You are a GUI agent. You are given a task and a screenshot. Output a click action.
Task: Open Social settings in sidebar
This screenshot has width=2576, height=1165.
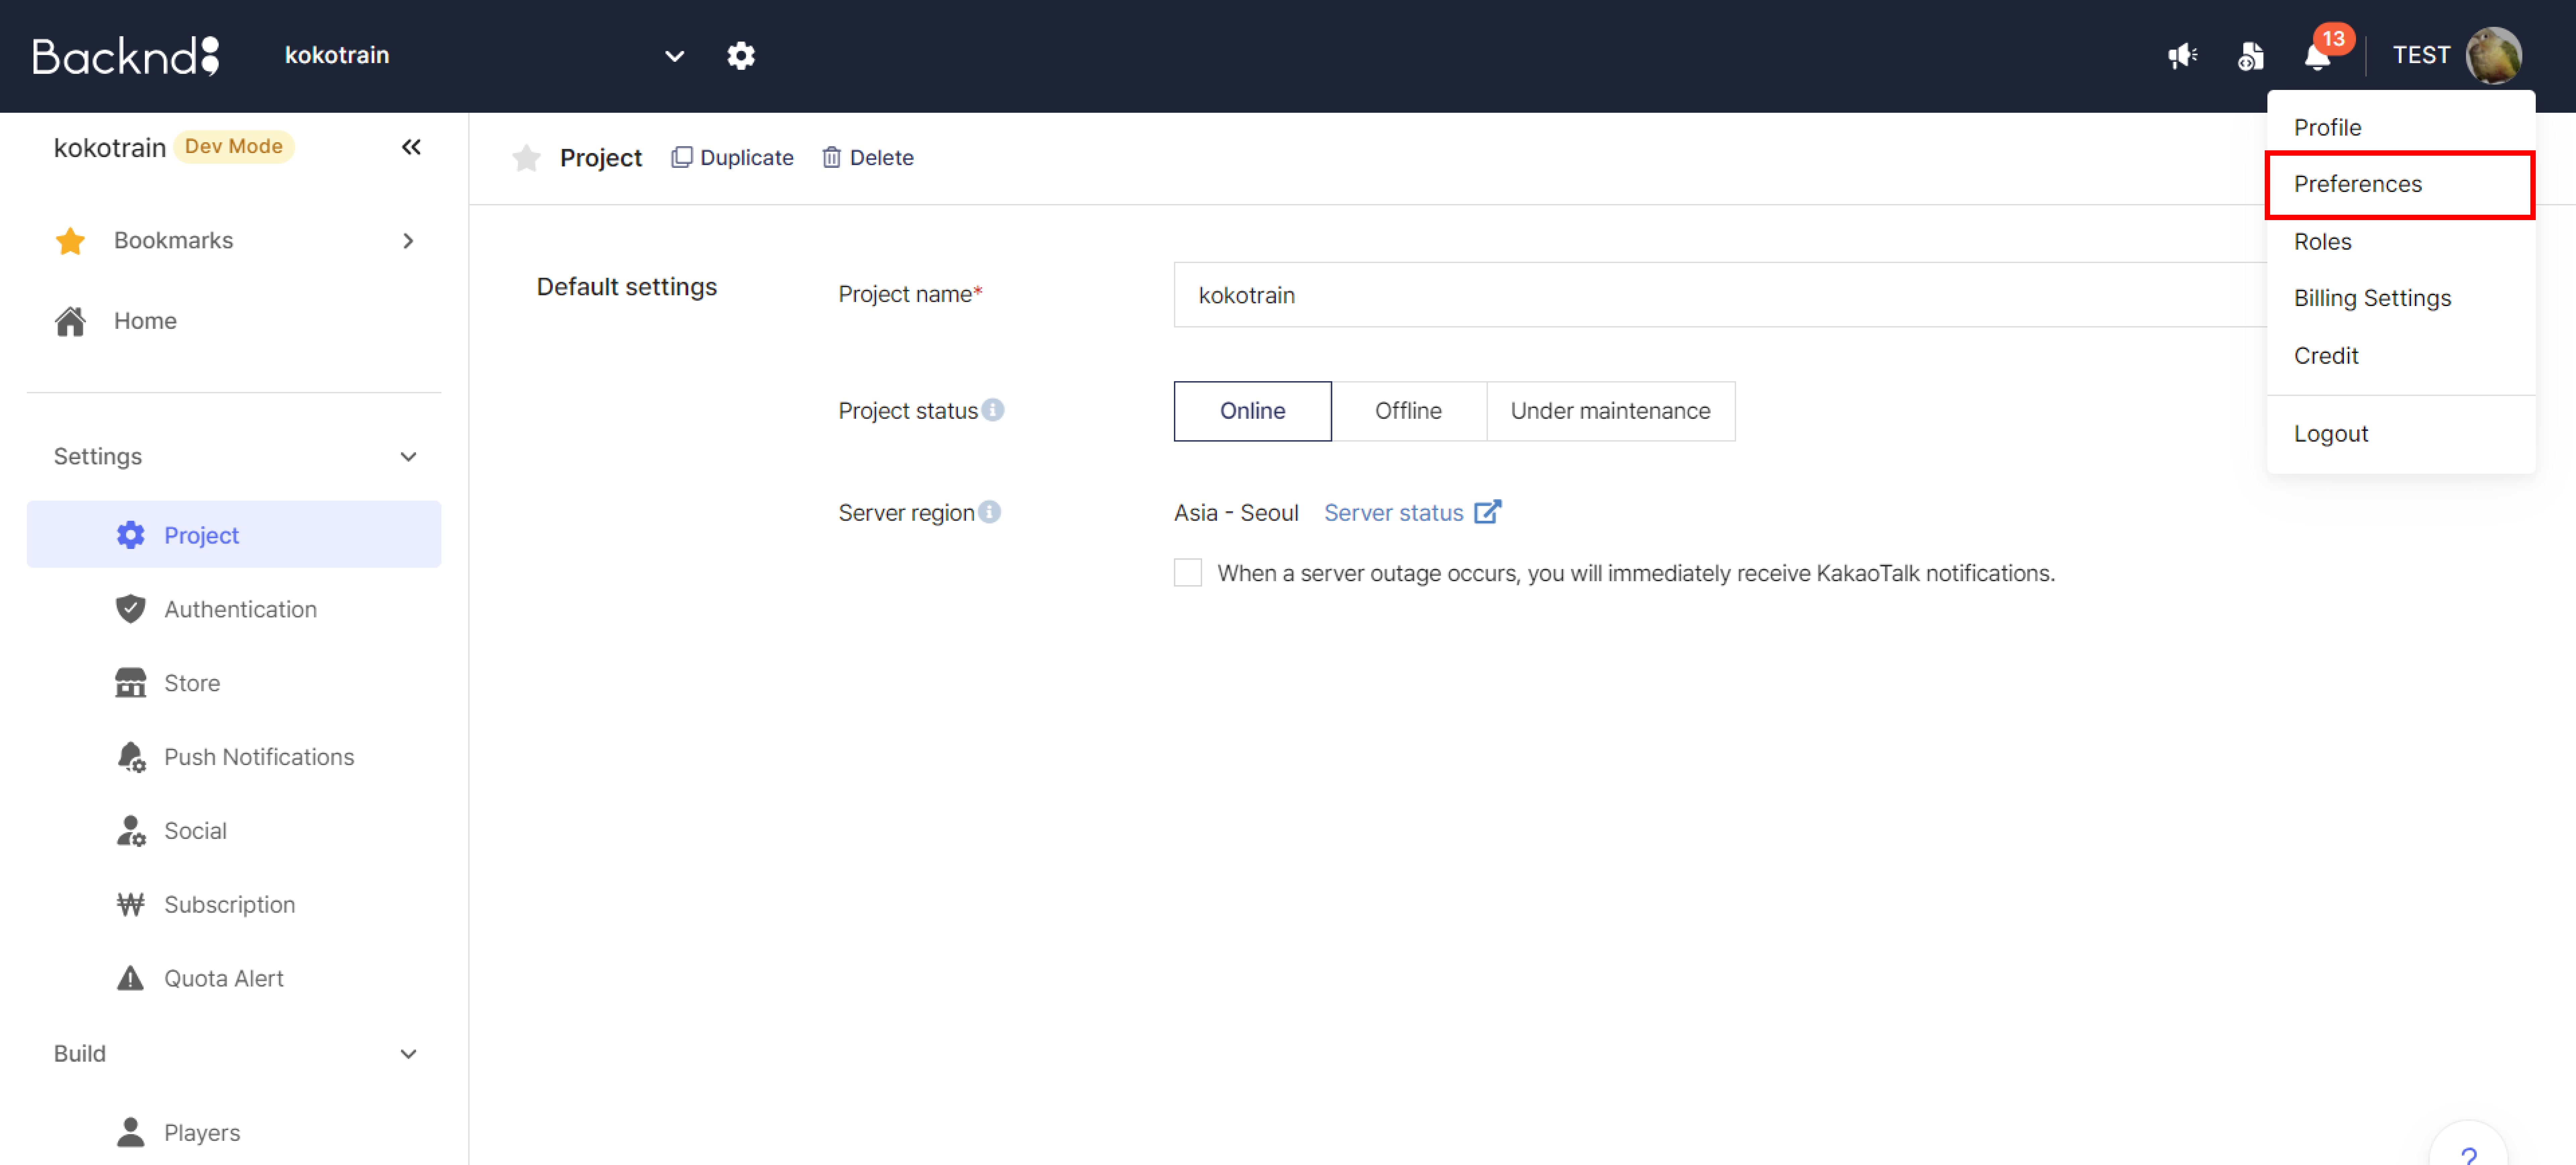234,831
